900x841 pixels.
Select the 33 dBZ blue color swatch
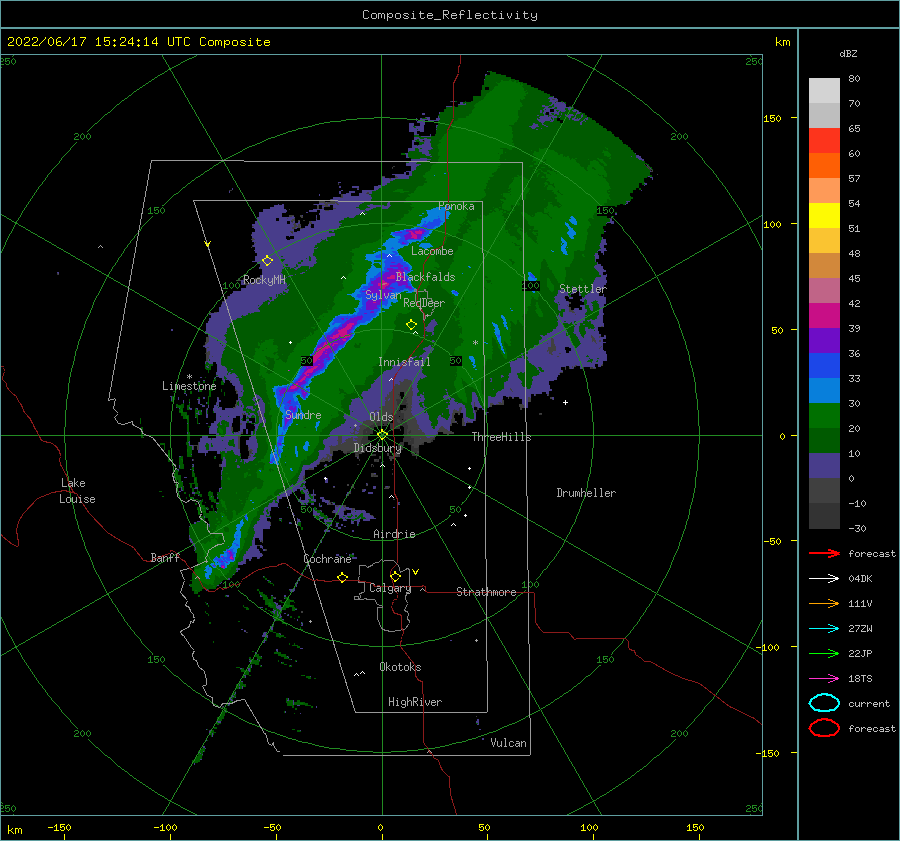coord(824,390)
